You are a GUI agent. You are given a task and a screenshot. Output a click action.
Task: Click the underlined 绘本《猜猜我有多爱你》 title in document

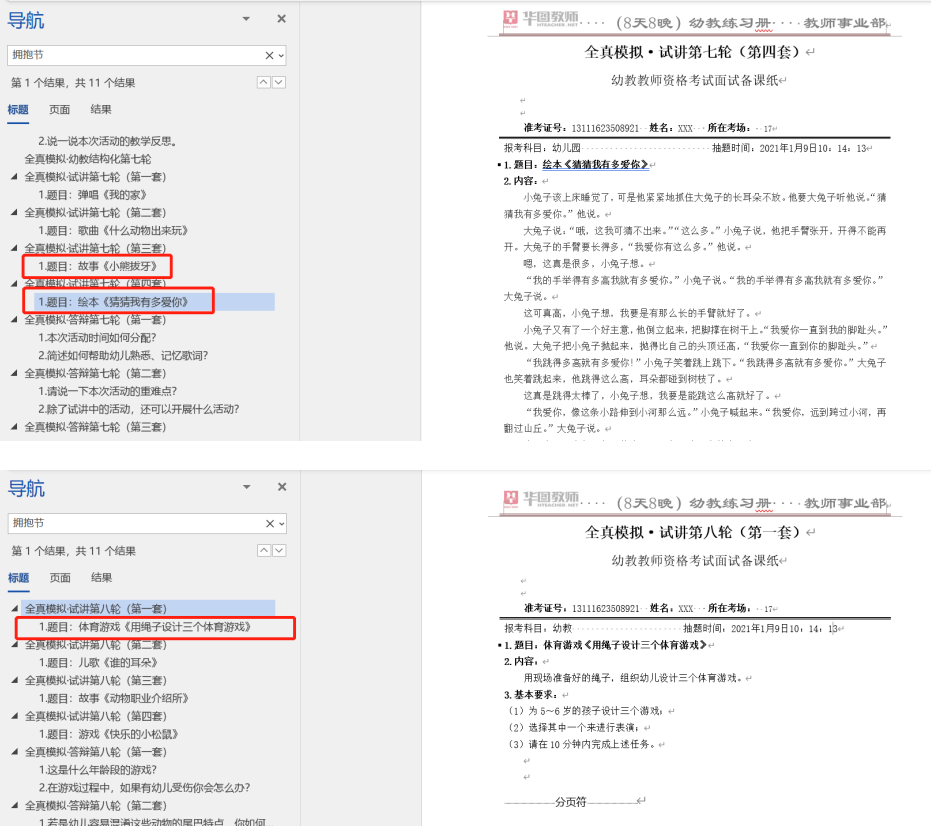(x=594, y=164)
